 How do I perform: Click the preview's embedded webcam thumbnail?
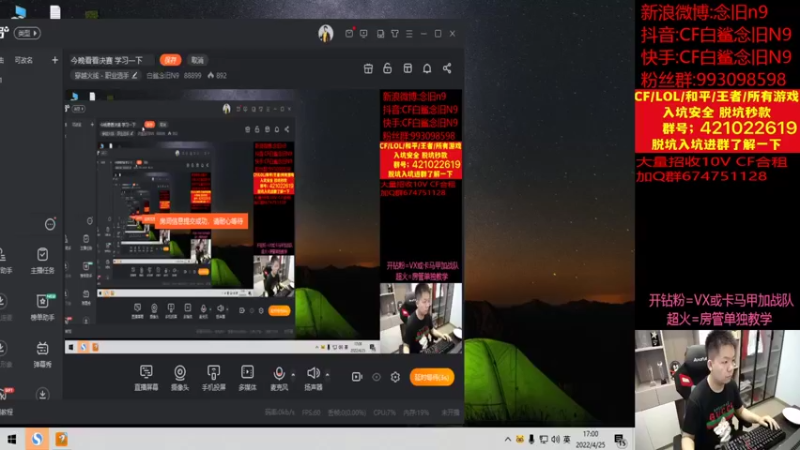click(x=421, y=318)
